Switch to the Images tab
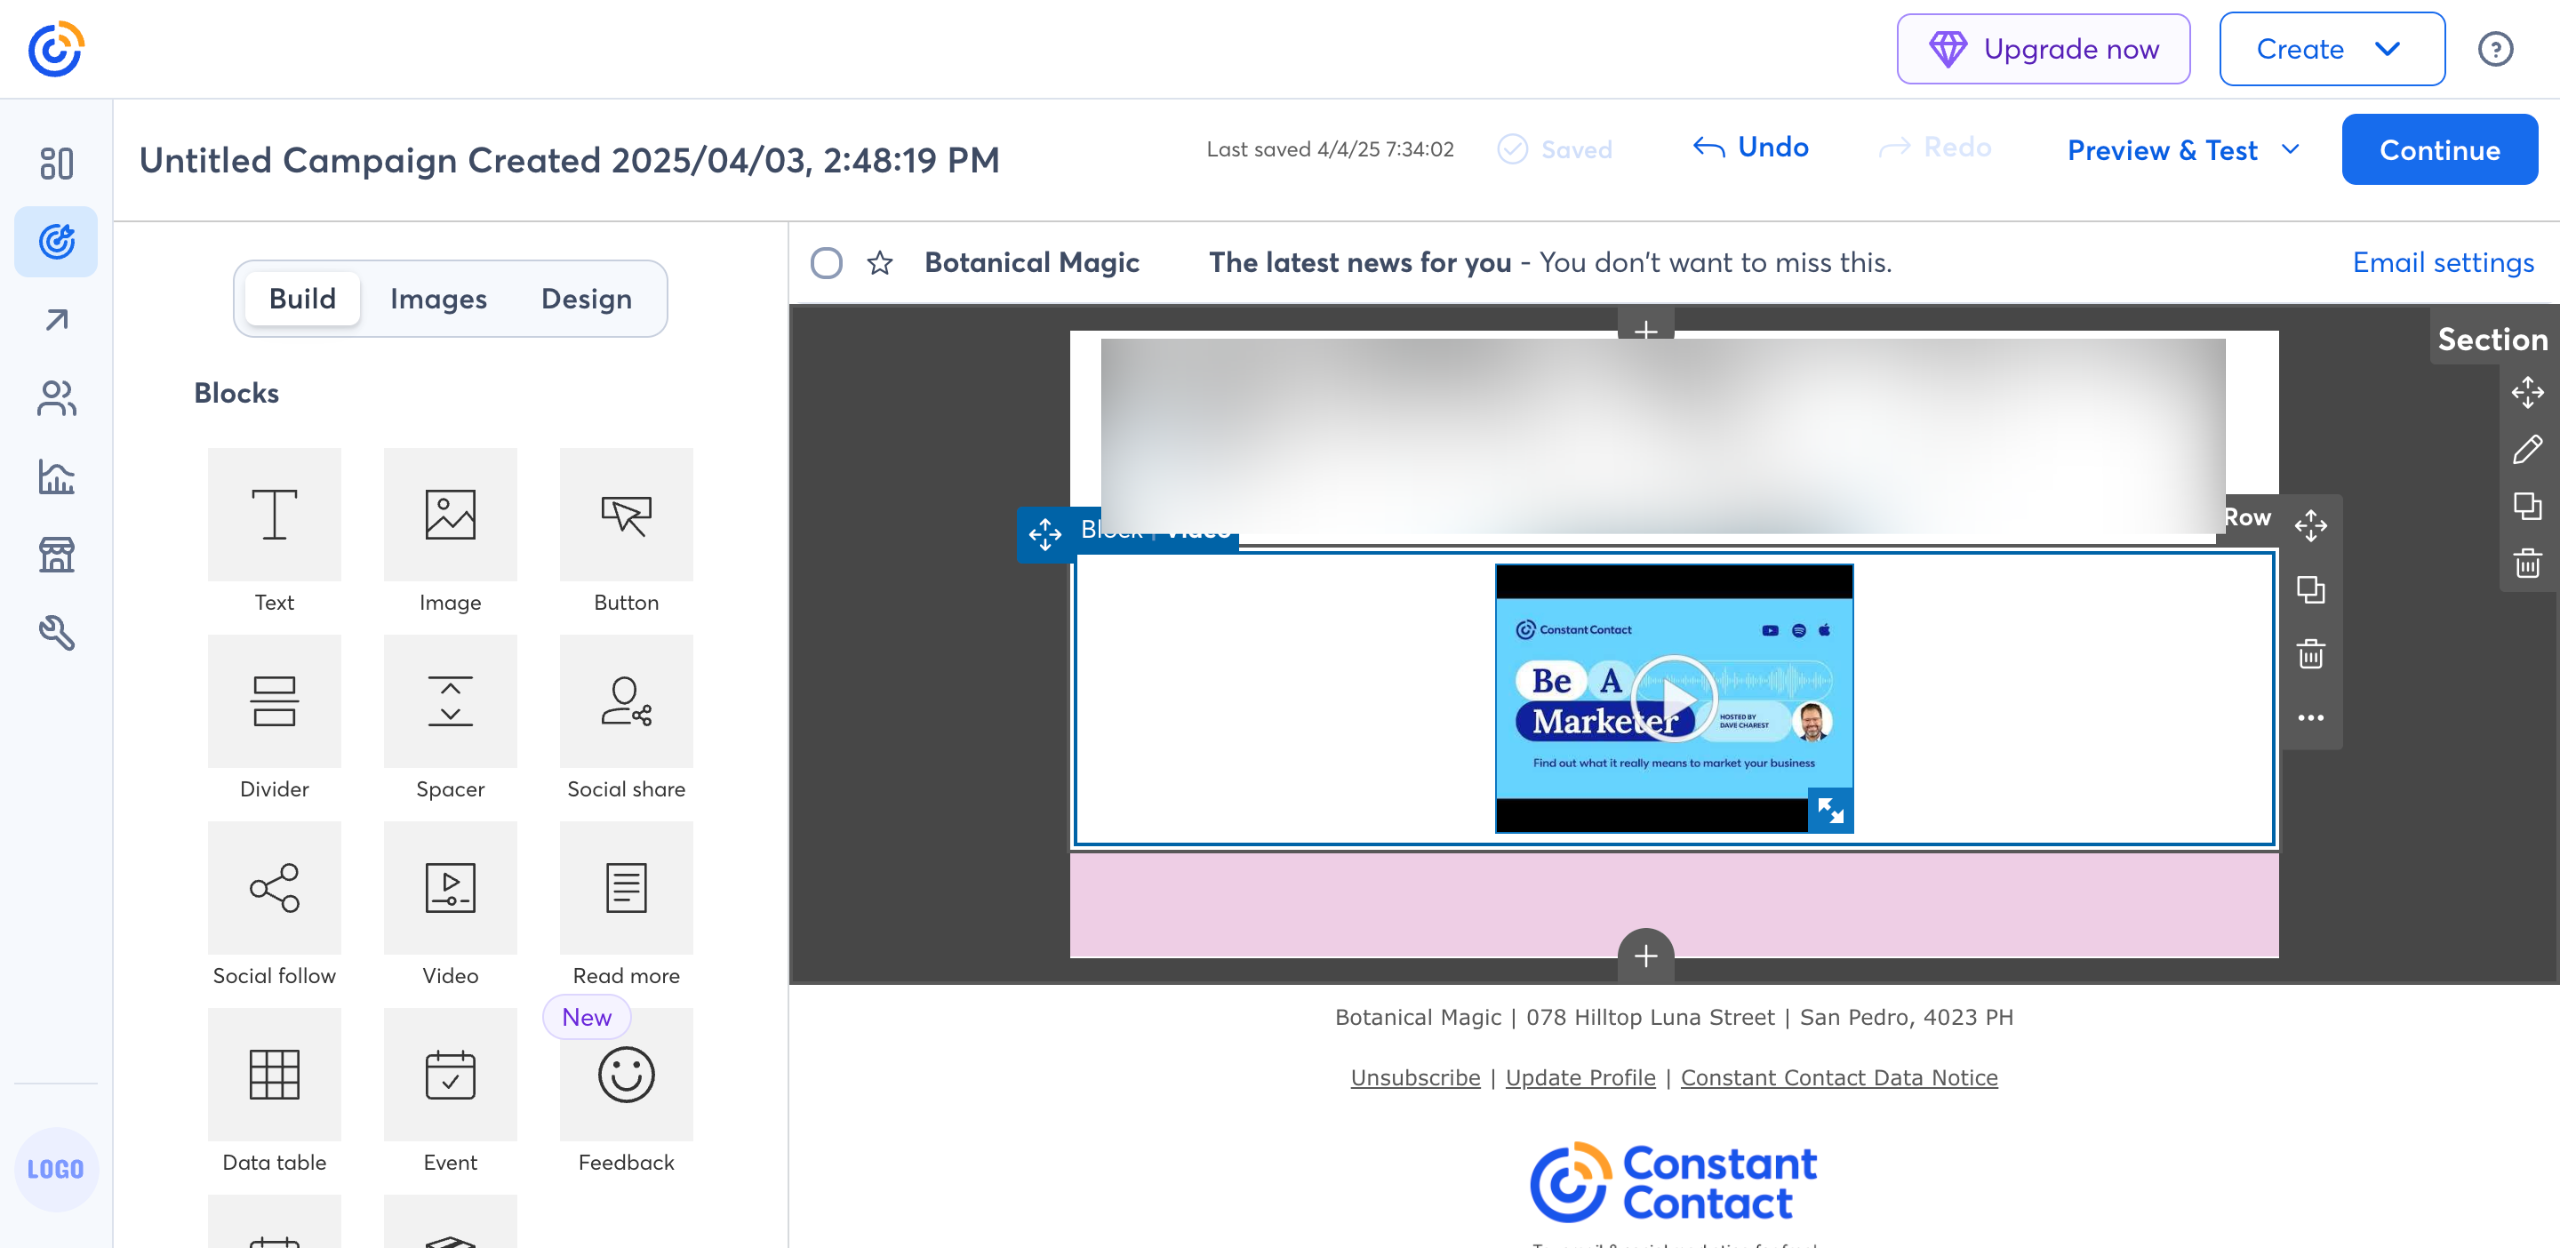Image resolution: width=2560 pixels, height=1248 pixels. [438, 299]
